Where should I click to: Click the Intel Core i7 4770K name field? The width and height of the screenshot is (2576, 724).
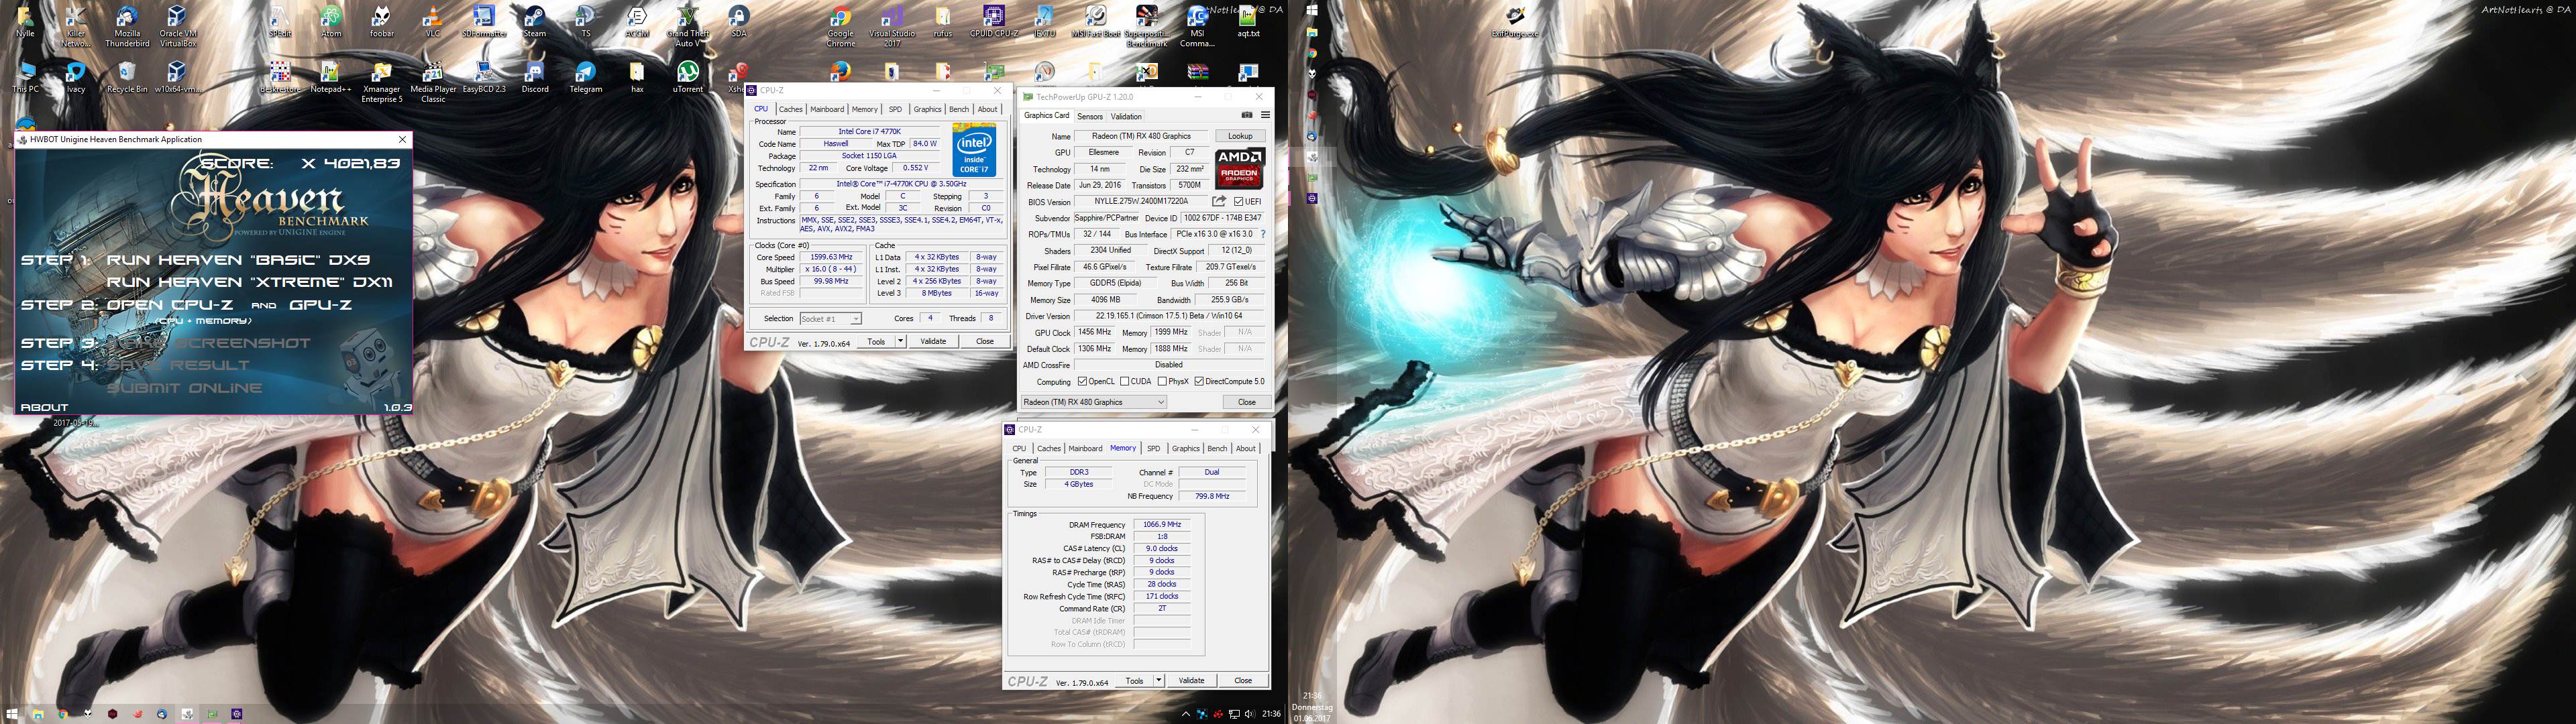point(869,132)
